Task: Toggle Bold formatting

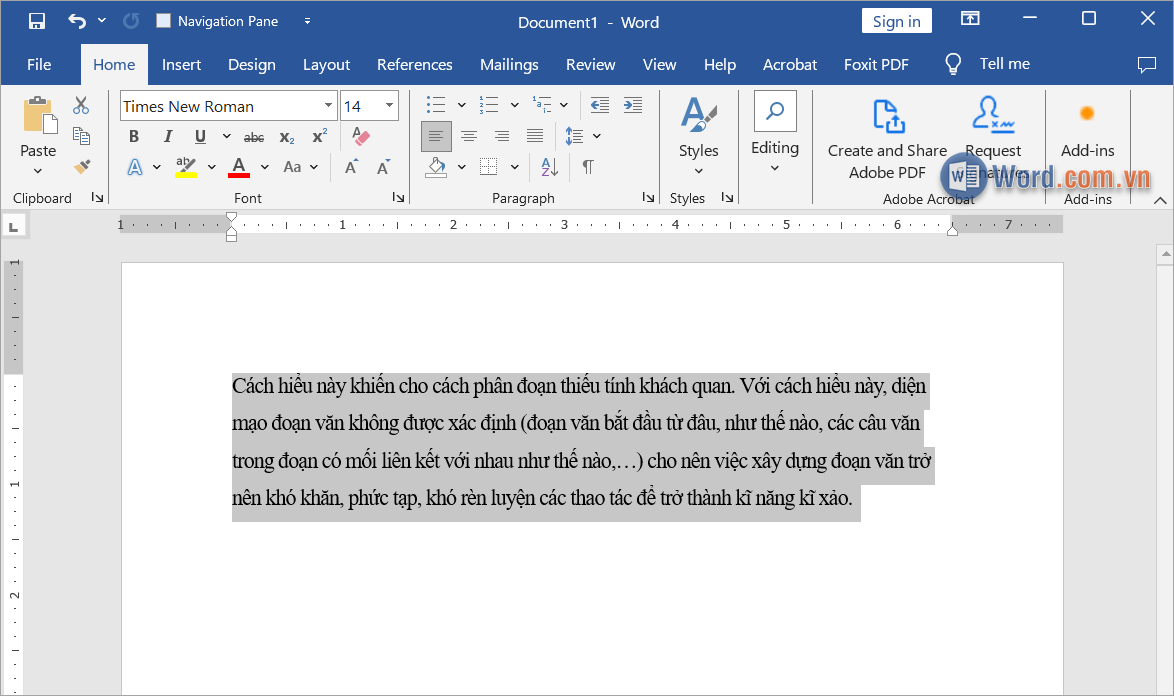Action: click(134, 136)
